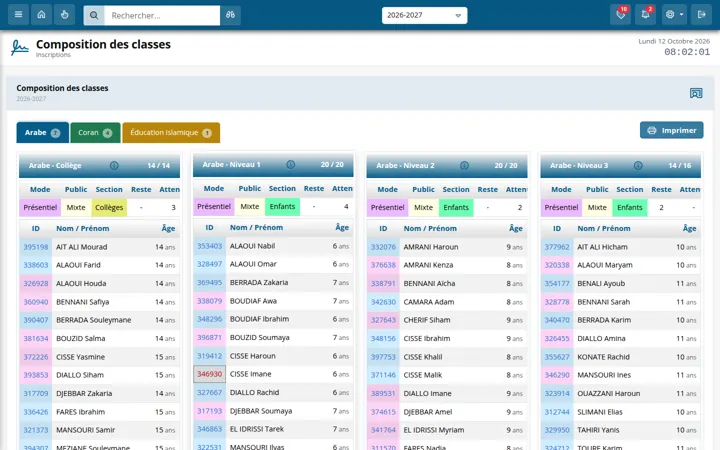Click the 14 / 16 count of Niveau 3
This screenshot has width=720, height=450.
tap(680, 165)
